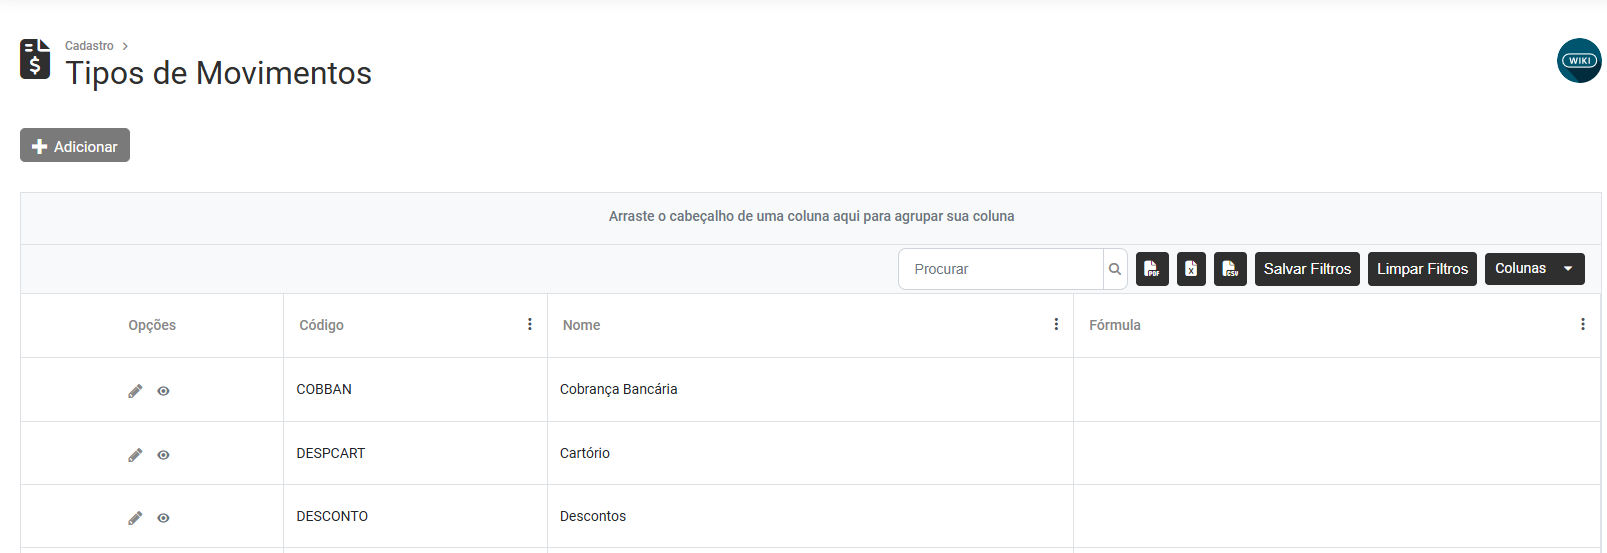Click the search magnifier icon
The image size is (1607, 553).
1115,269
